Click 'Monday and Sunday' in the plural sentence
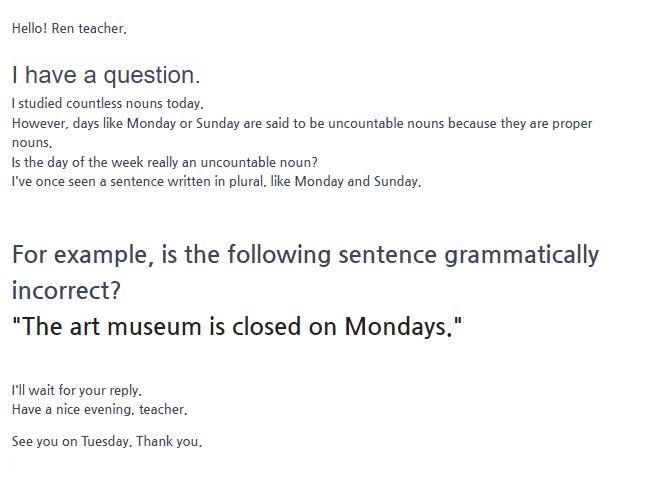Viewport: 652px width, 502px height. pyautogui.click(x=356, y=181)
